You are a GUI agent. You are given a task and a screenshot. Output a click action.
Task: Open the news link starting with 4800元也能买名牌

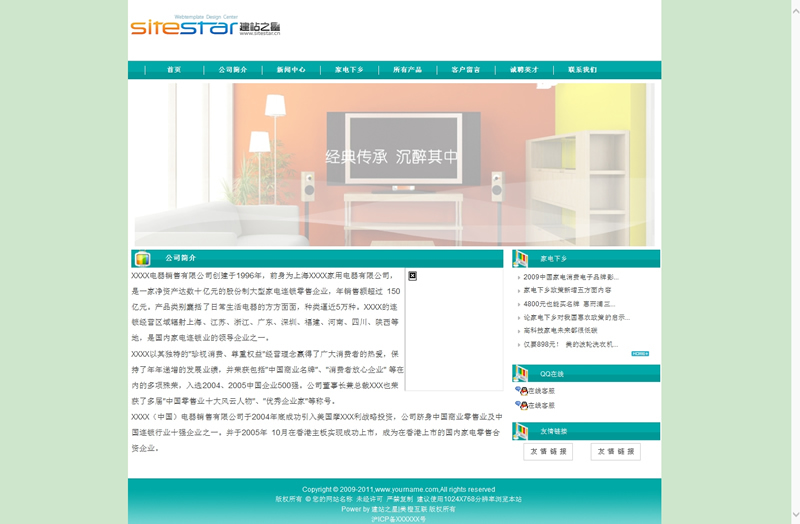point(569,303)
